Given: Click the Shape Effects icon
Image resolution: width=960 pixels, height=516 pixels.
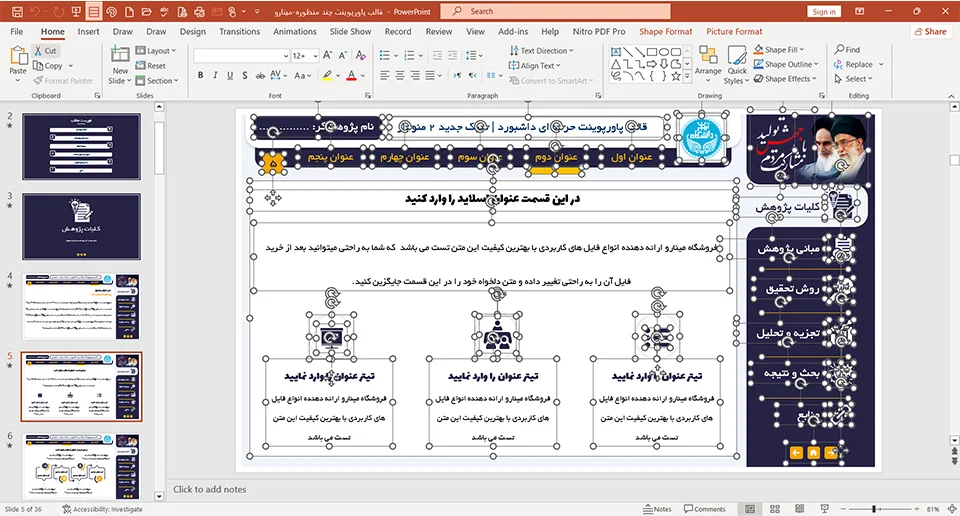Looking at the screenshot, I should pos(759,78).
